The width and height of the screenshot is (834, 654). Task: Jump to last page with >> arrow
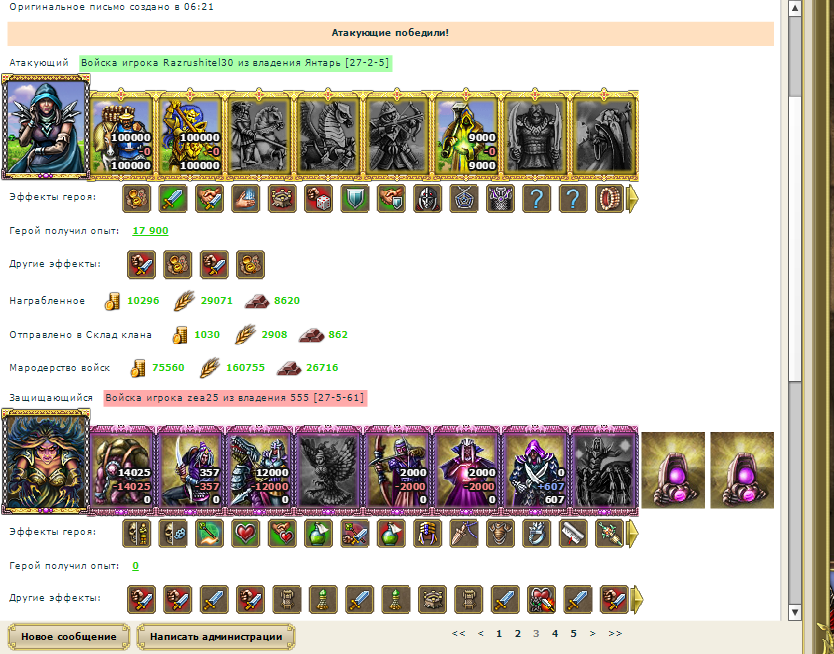[615, 634]
